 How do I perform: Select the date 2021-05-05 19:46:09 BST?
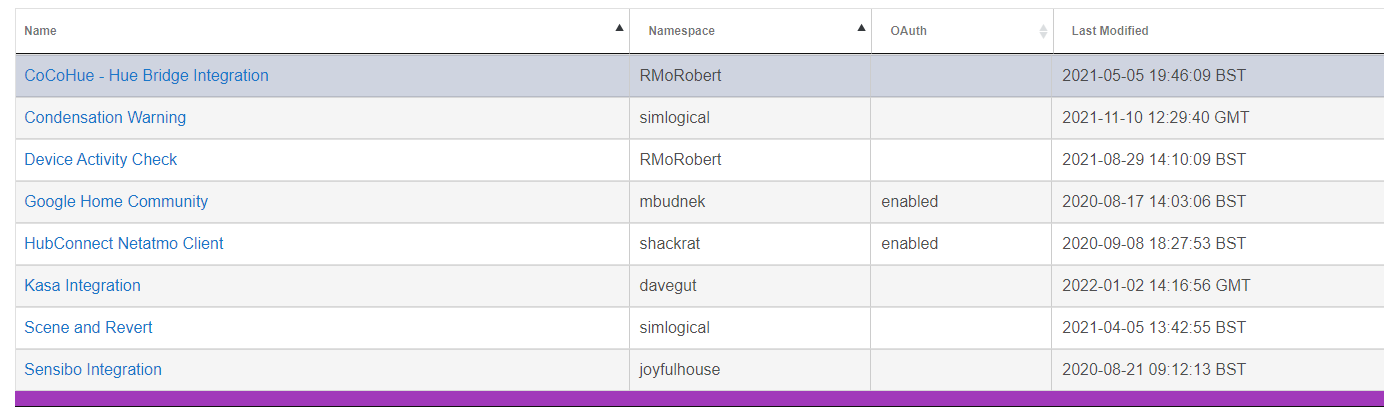click(x=1154, y=76)
